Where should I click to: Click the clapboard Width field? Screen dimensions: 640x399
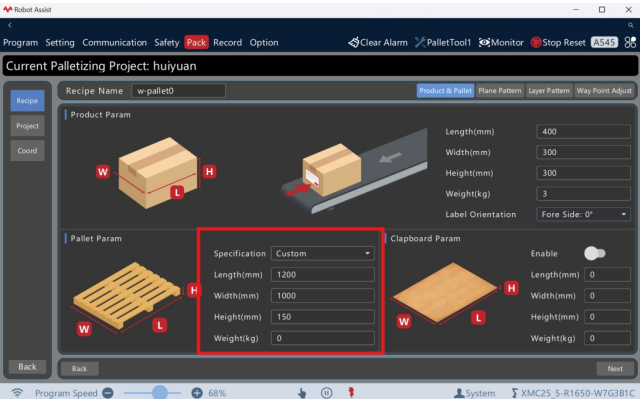[607, 296]
